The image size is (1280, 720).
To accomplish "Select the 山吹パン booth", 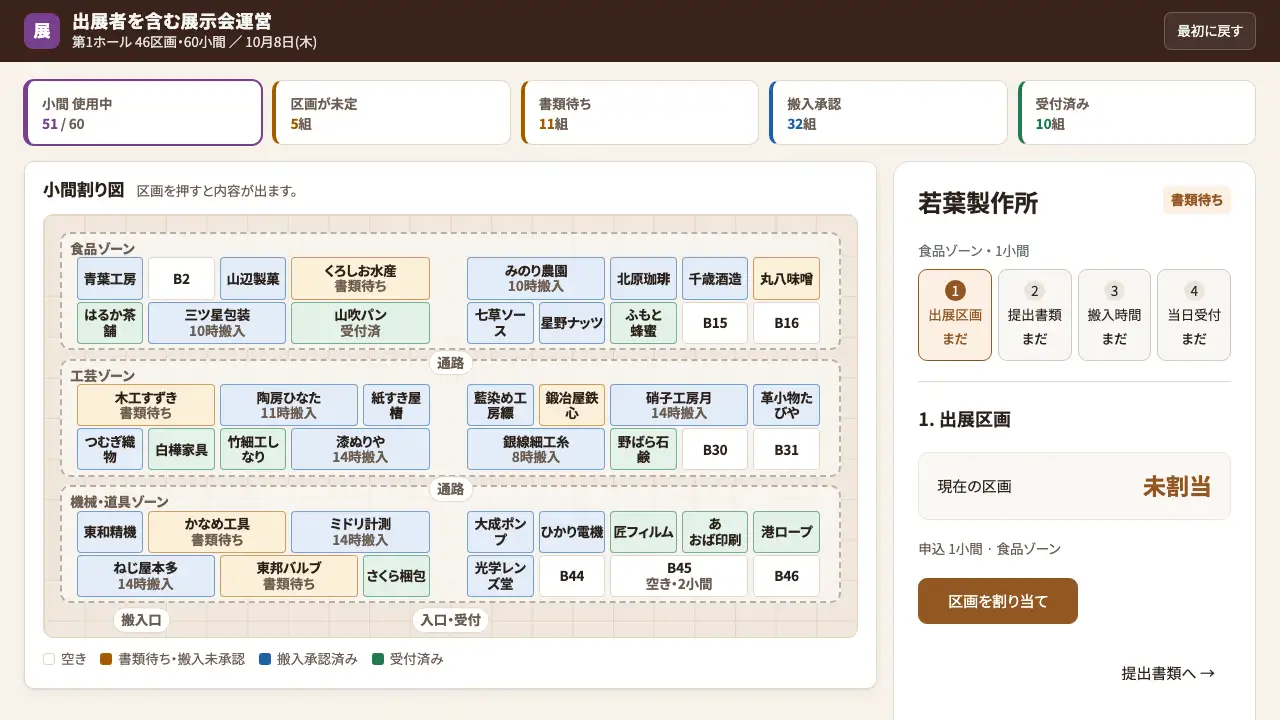I will 360,323.
